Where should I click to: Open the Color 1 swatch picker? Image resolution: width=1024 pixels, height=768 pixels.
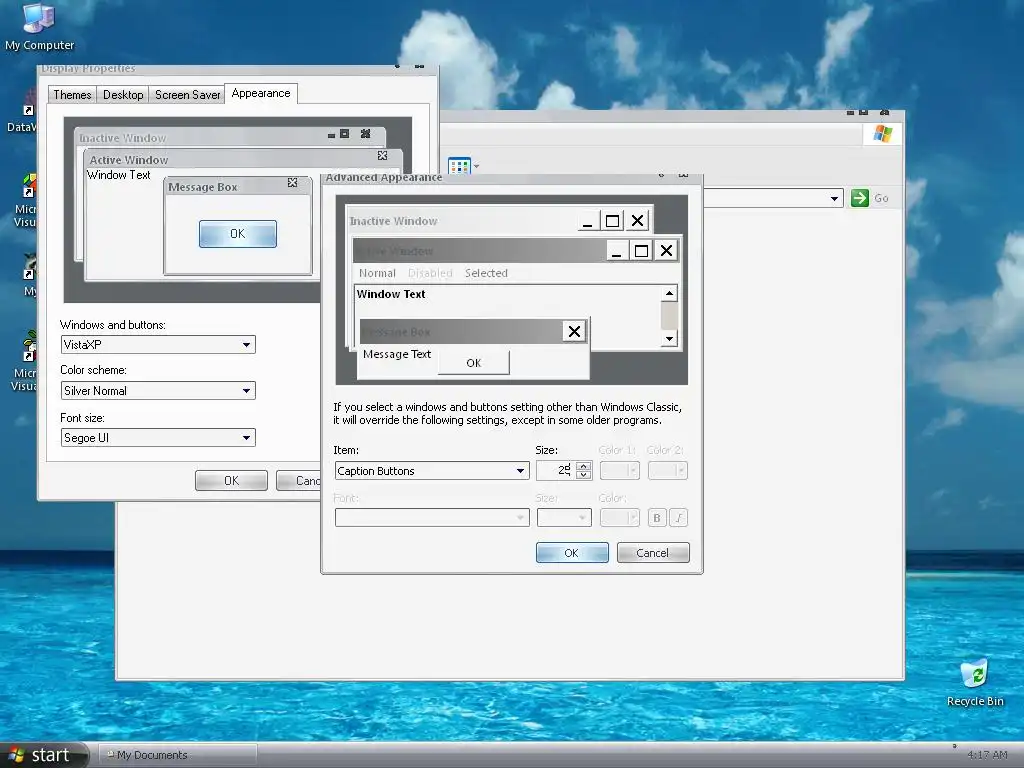[x=619, y=471]
